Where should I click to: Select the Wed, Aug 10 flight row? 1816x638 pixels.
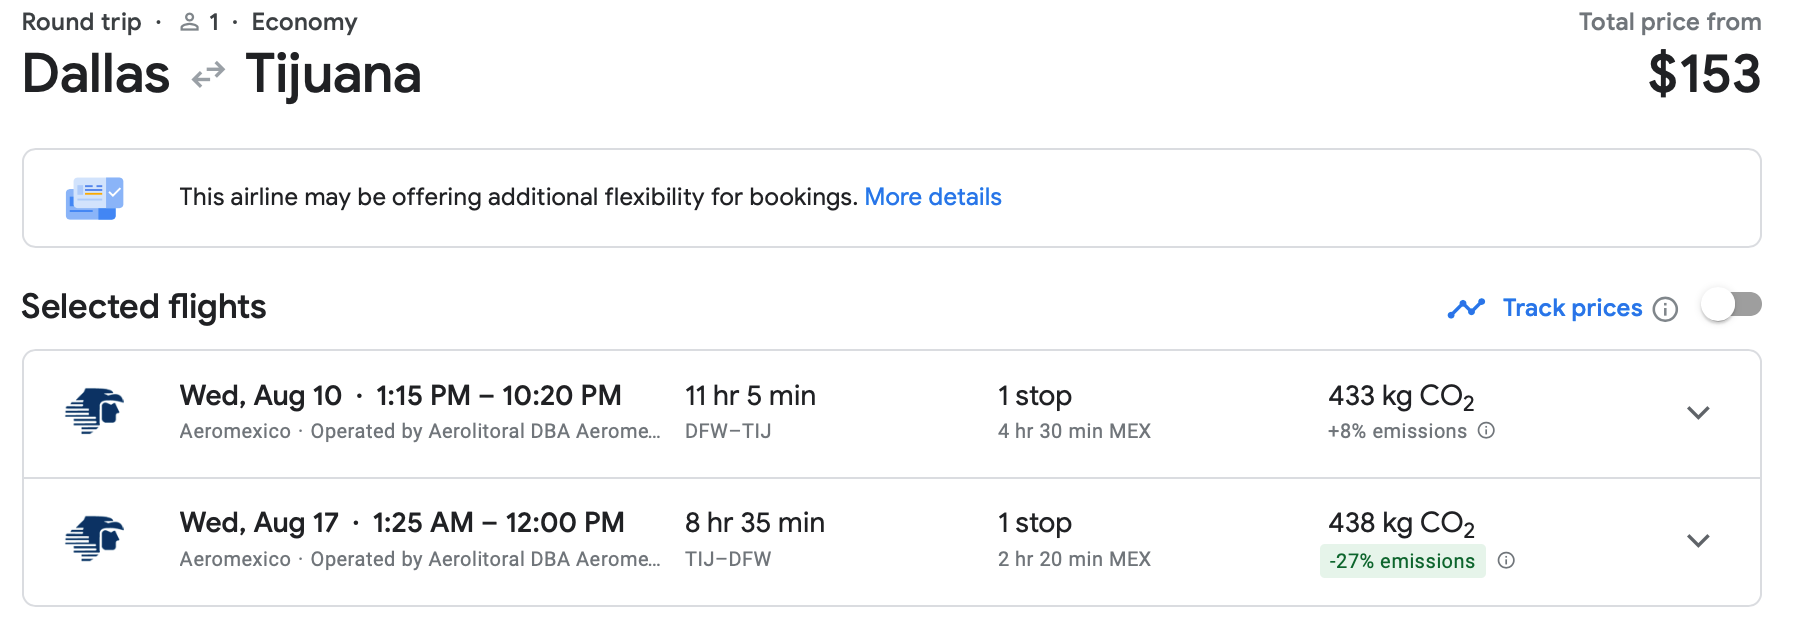coord(892,414)
